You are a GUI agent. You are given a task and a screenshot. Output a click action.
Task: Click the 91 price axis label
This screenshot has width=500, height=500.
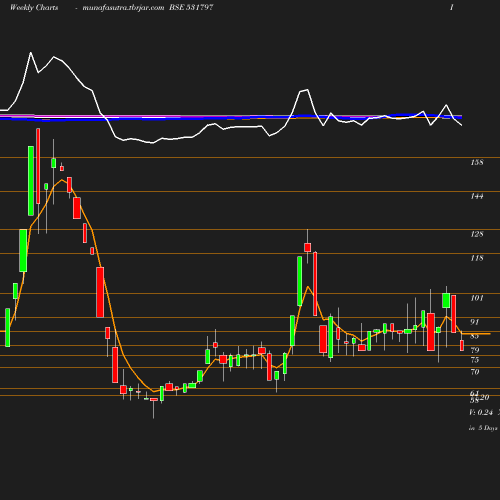(x=474, y=322)
